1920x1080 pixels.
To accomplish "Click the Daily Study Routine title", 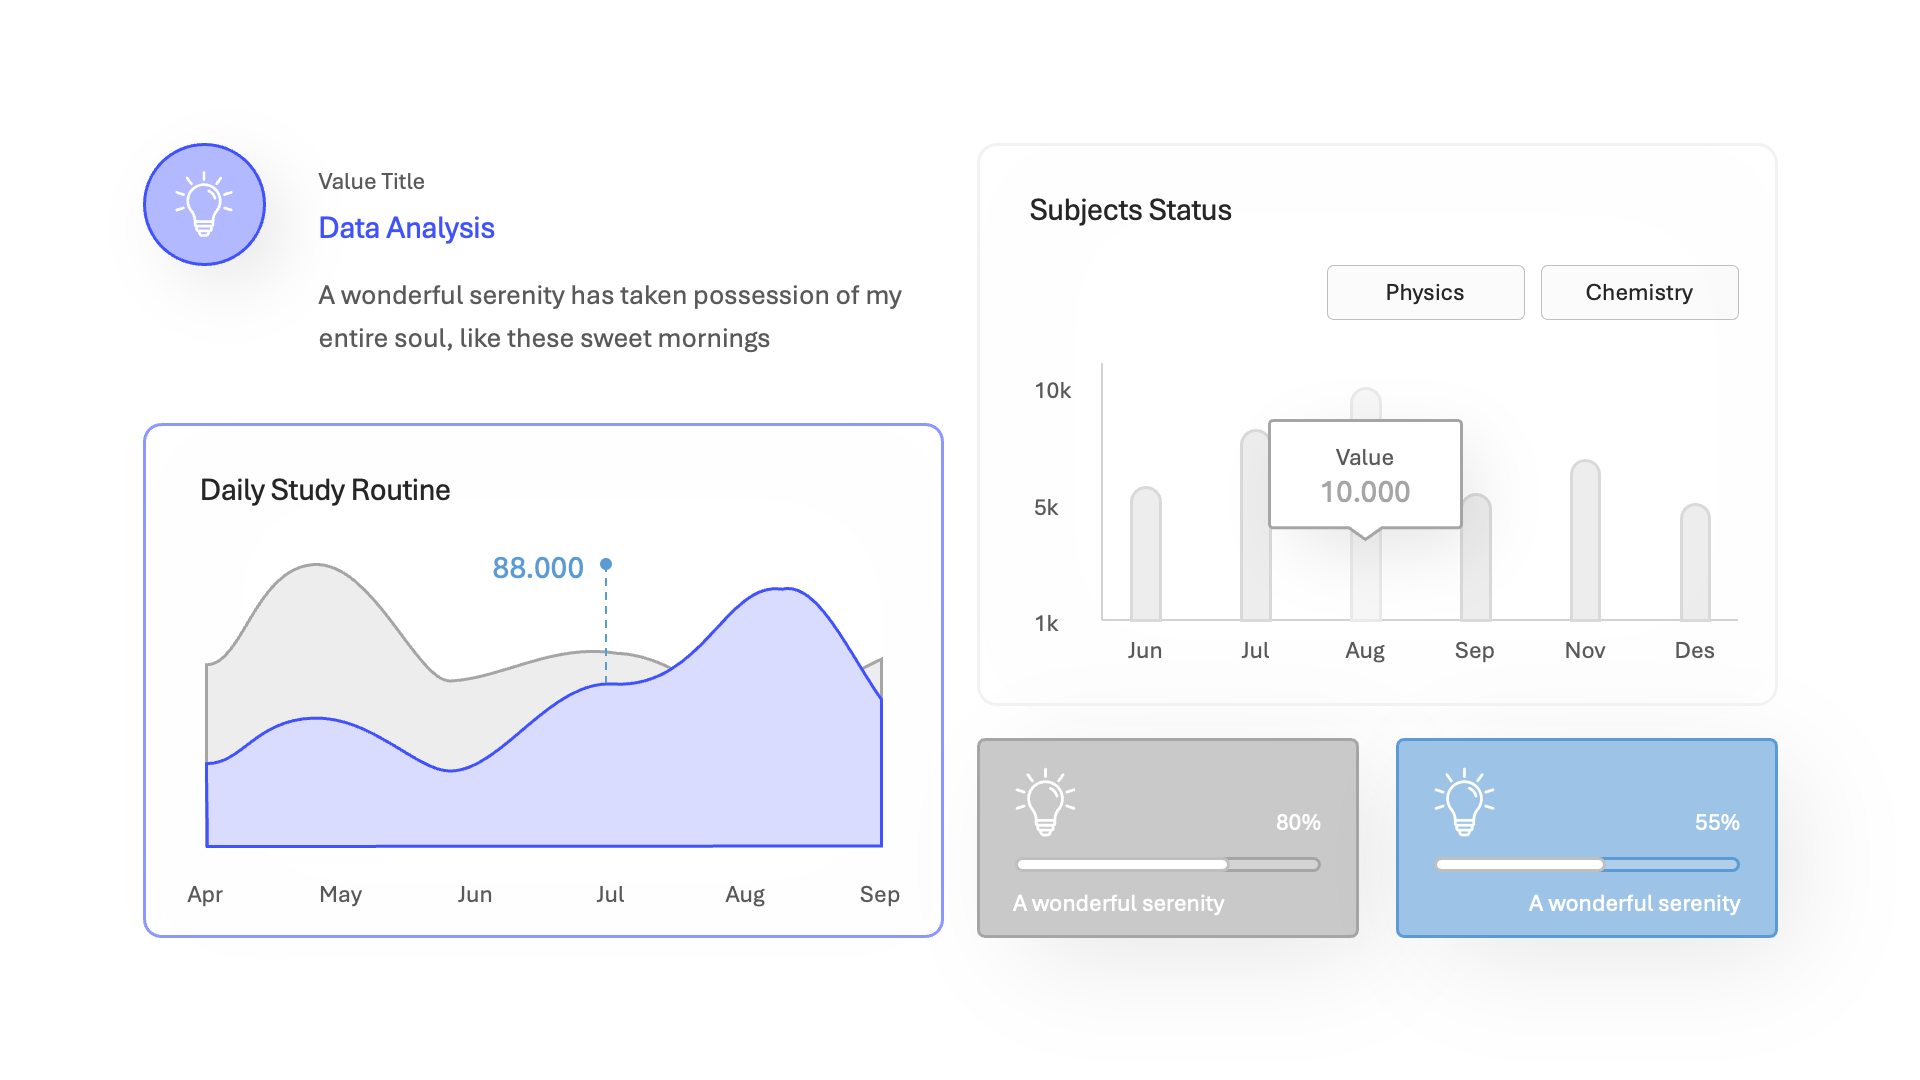I will 325,490.
